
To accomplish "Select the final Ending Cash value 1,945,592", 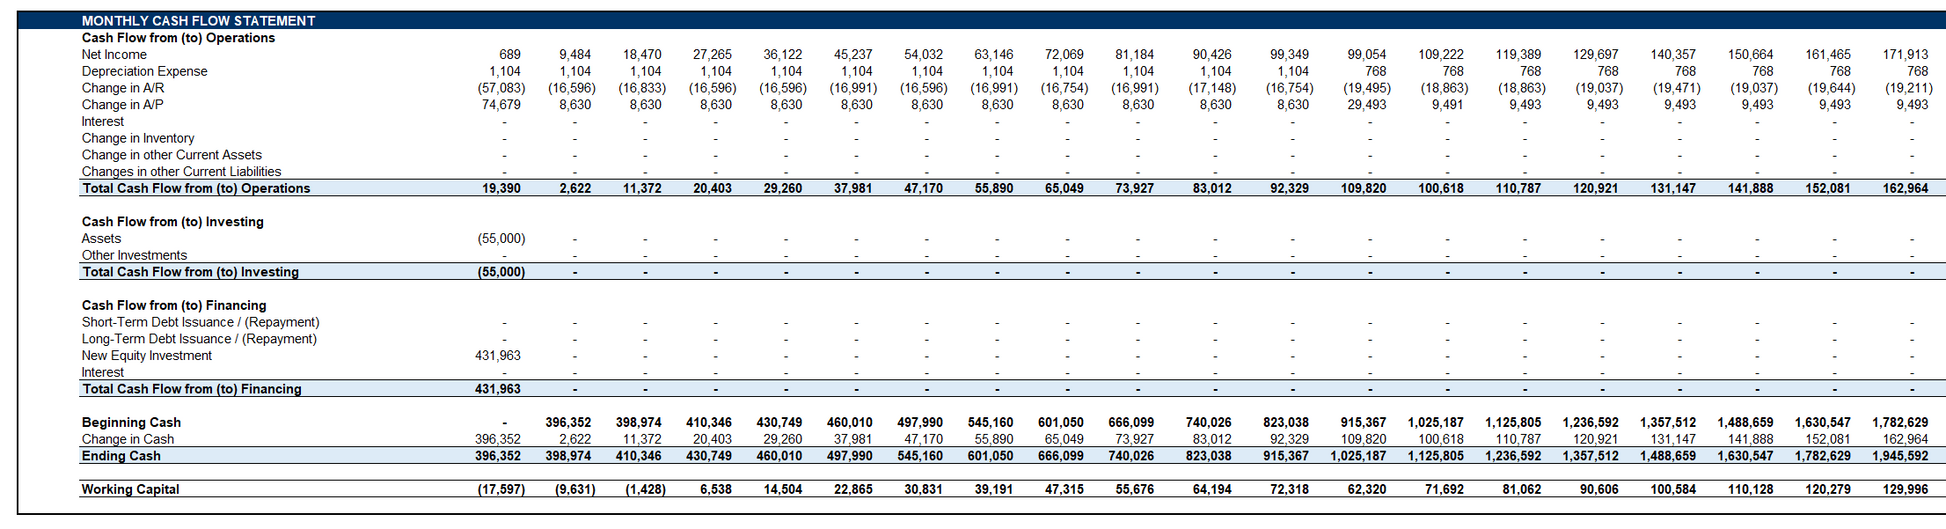I will tap(1897, 456).
